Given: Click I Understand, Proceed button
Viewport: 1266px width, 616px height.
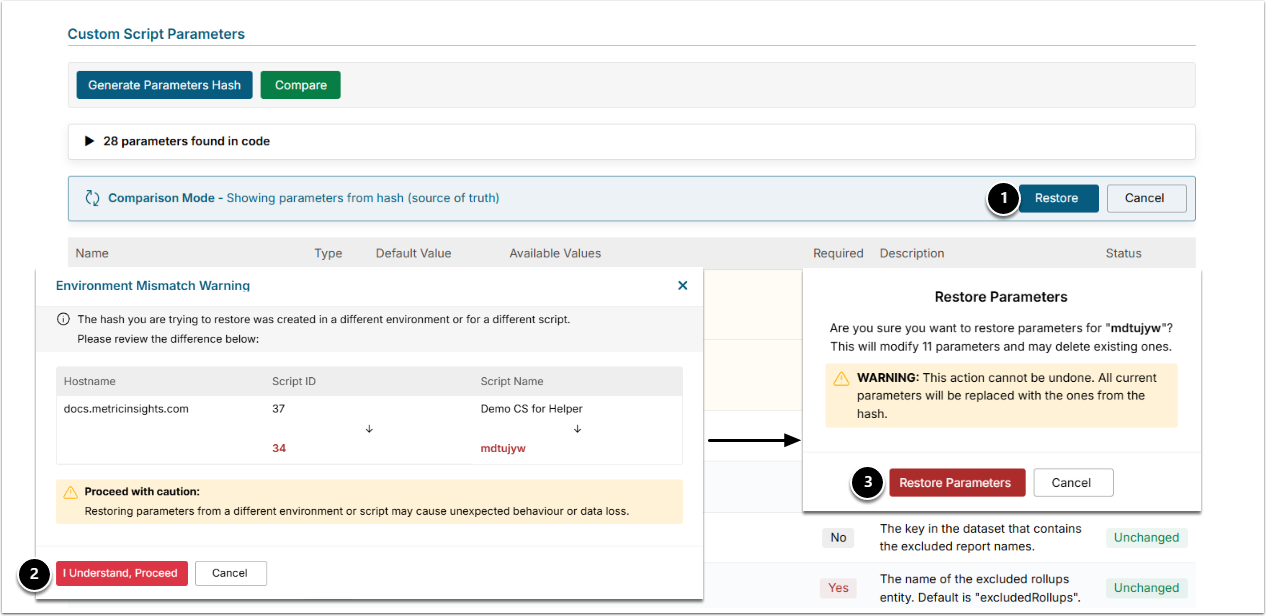Looking at the screenshot, I should (x=122, y=573).
